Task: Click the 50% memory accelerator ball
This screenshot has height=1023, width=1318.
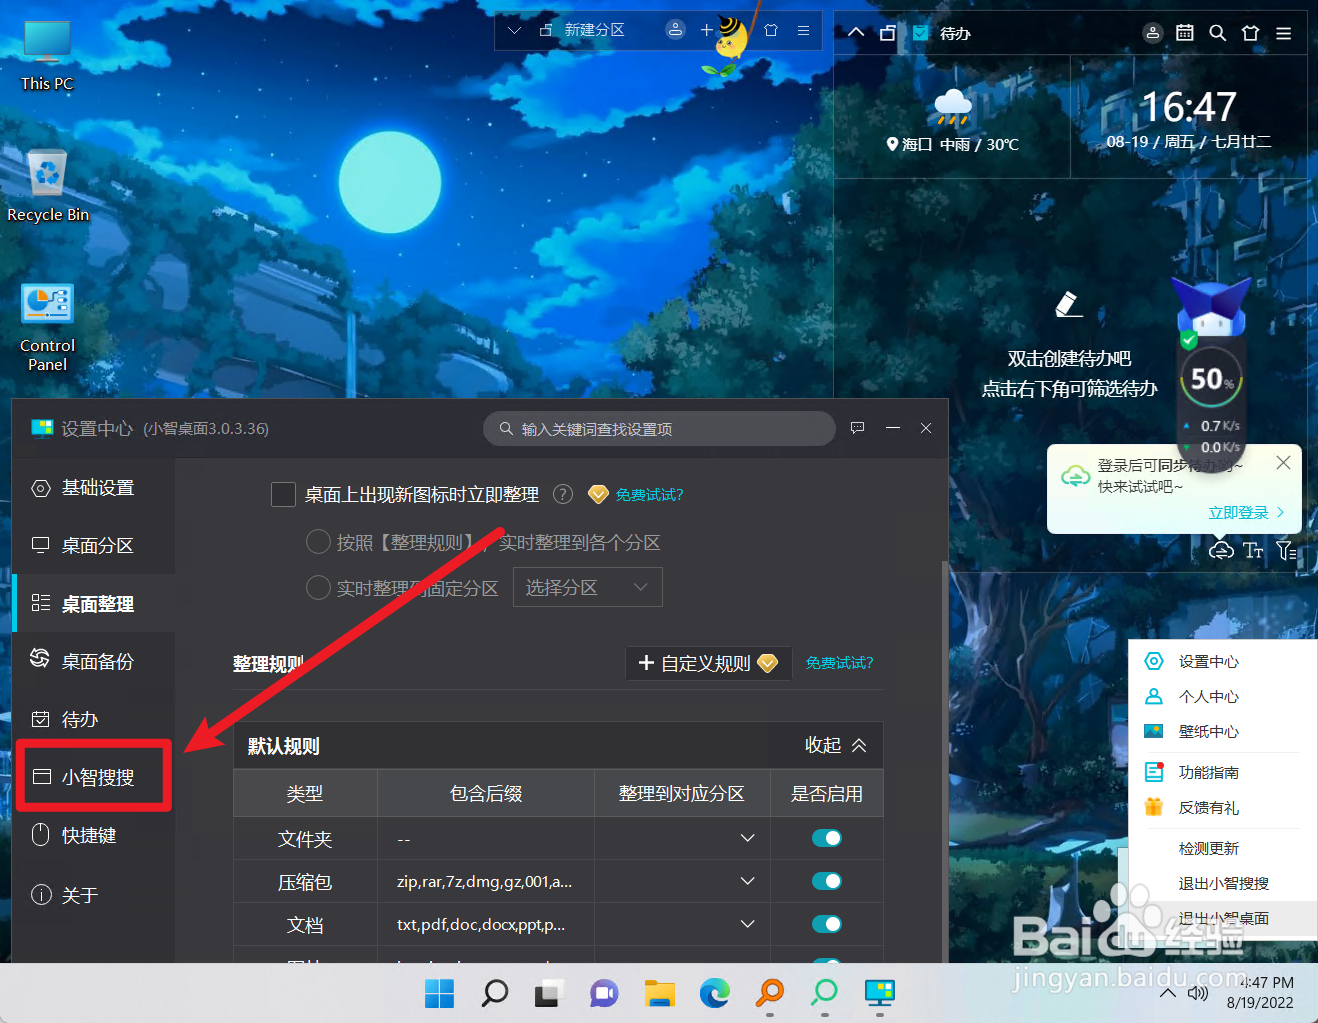Action: pyautogui.click(x=1211, y=379)
